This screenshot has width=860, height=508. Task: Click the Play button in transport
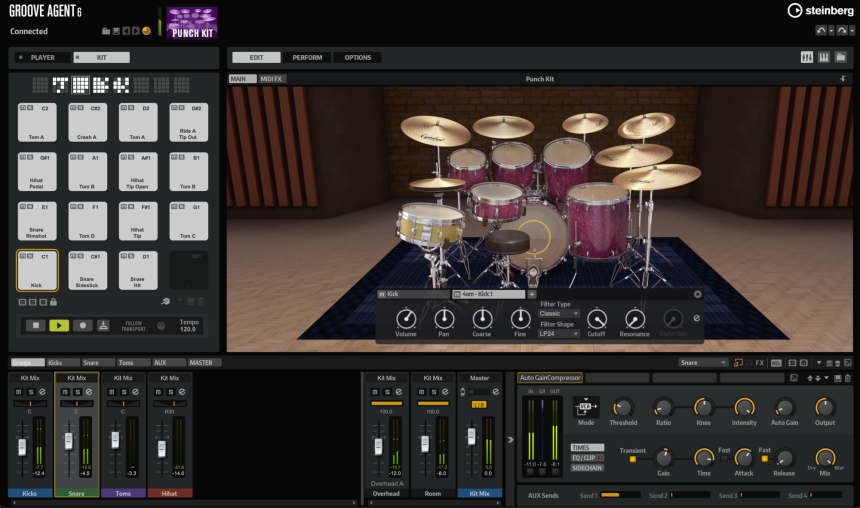pyautogui.click(x=59, y=325)
